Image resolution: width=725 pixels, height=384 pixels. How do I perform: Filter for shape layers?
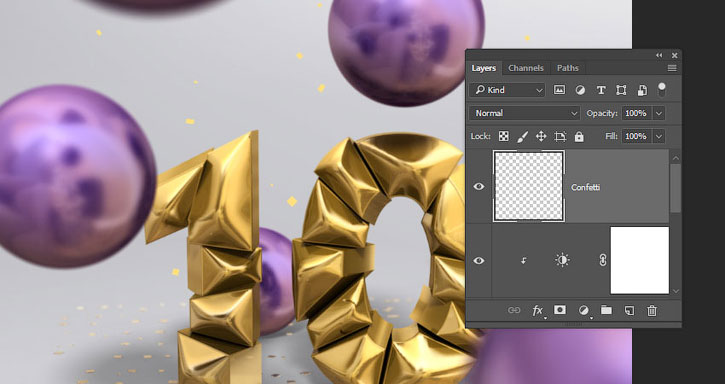(621, 90)
